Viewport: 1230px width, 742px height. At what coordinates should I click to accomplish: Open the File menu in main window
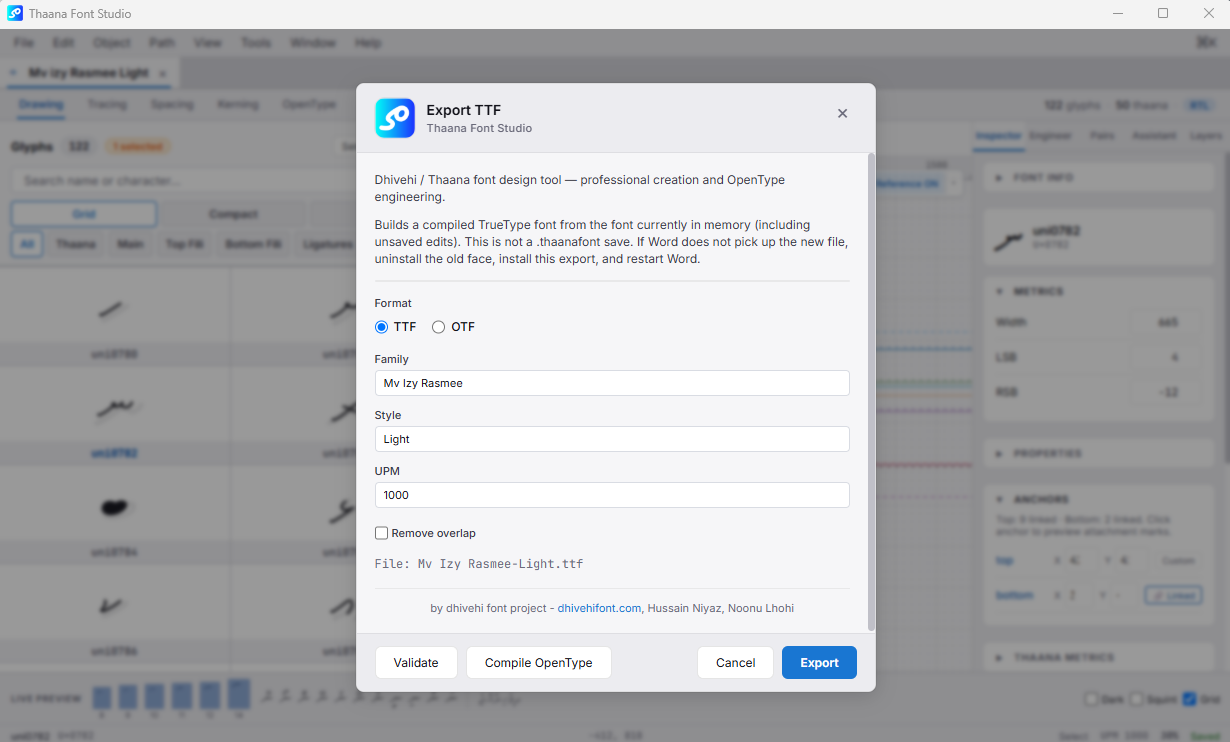[23, 43]
